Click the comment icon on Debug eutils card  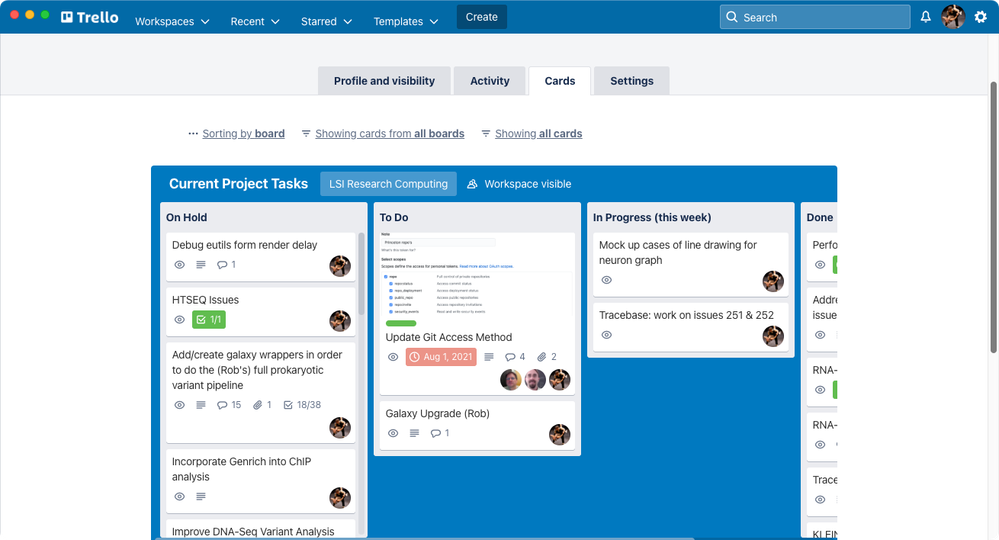pyautogui.click(x=222, y=264)
